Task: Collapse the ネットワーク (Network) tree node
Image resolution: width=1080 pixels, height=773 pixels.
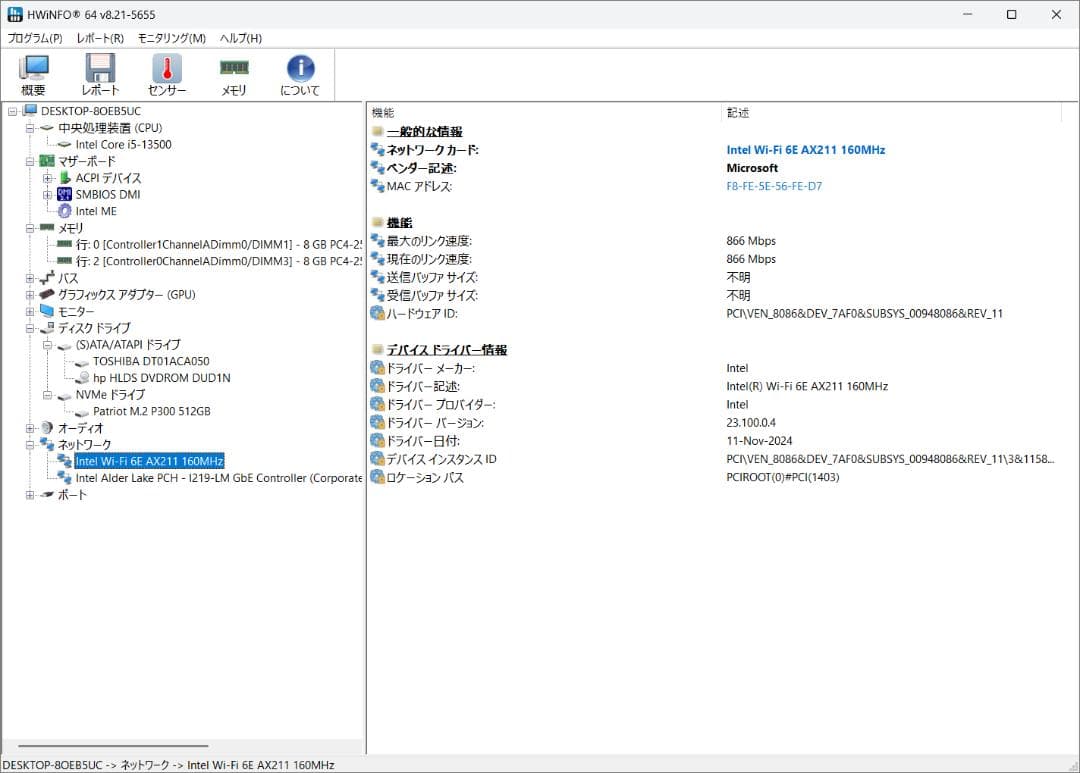Action: [x=30, y=444]
